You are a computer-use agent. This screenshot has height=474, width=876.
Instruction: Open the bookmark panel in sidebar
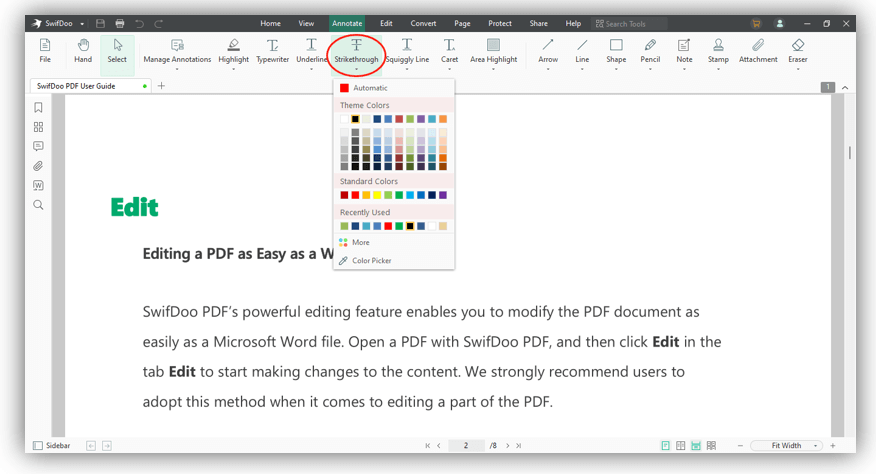click(38, 107)
